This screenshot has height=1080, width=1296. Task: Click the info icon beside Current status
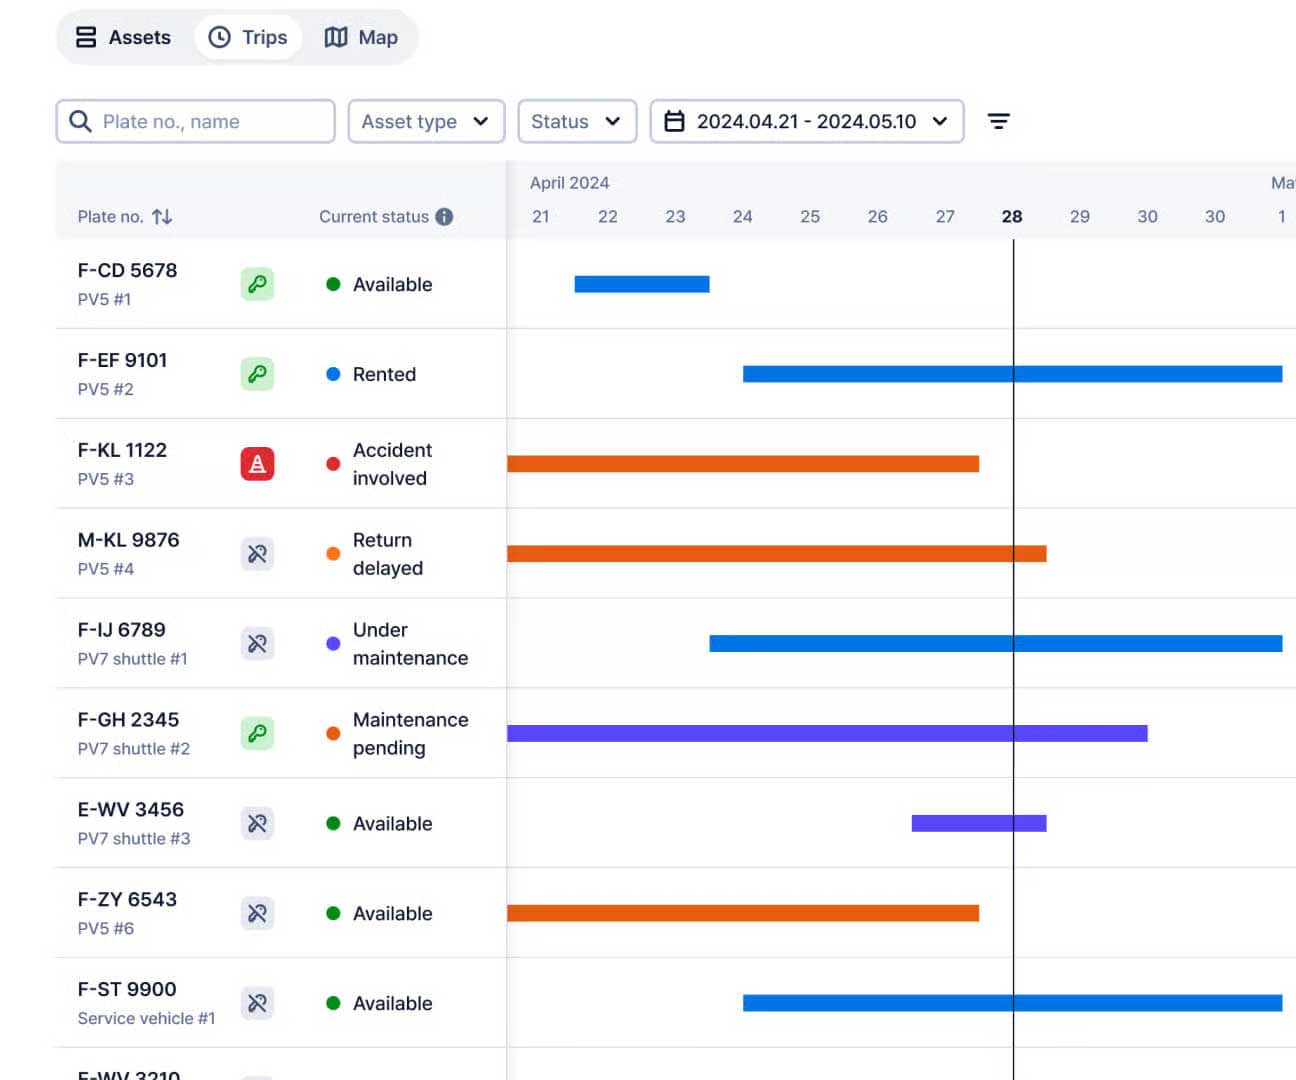tap(444, 217)
